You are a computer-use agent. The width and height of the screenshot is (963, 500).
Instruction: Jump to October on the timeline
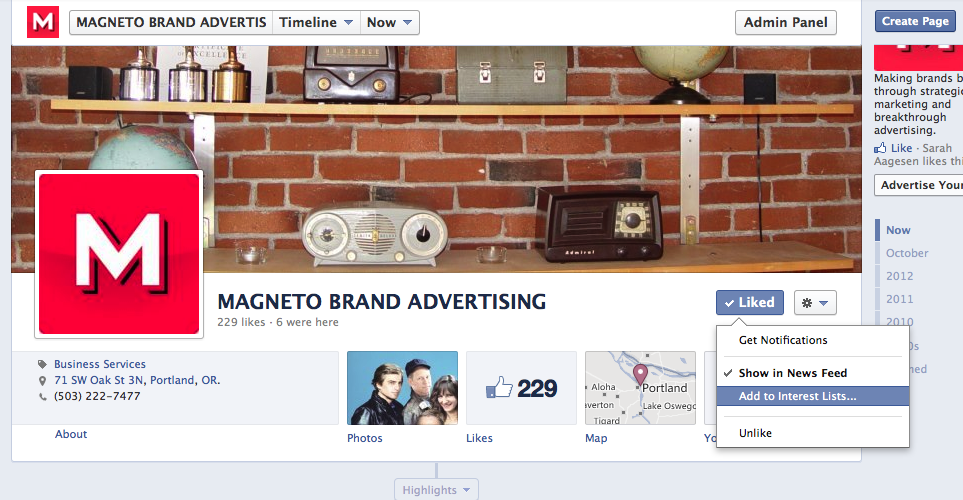click(906, 253)
